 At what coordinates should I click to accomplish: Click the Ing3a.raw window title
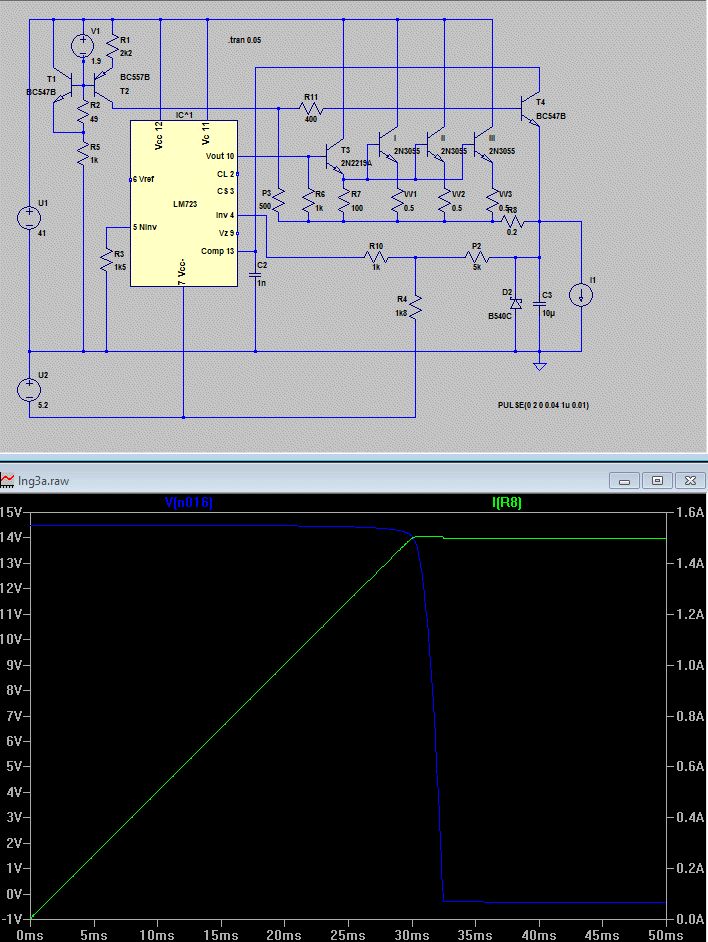[43, 481]
